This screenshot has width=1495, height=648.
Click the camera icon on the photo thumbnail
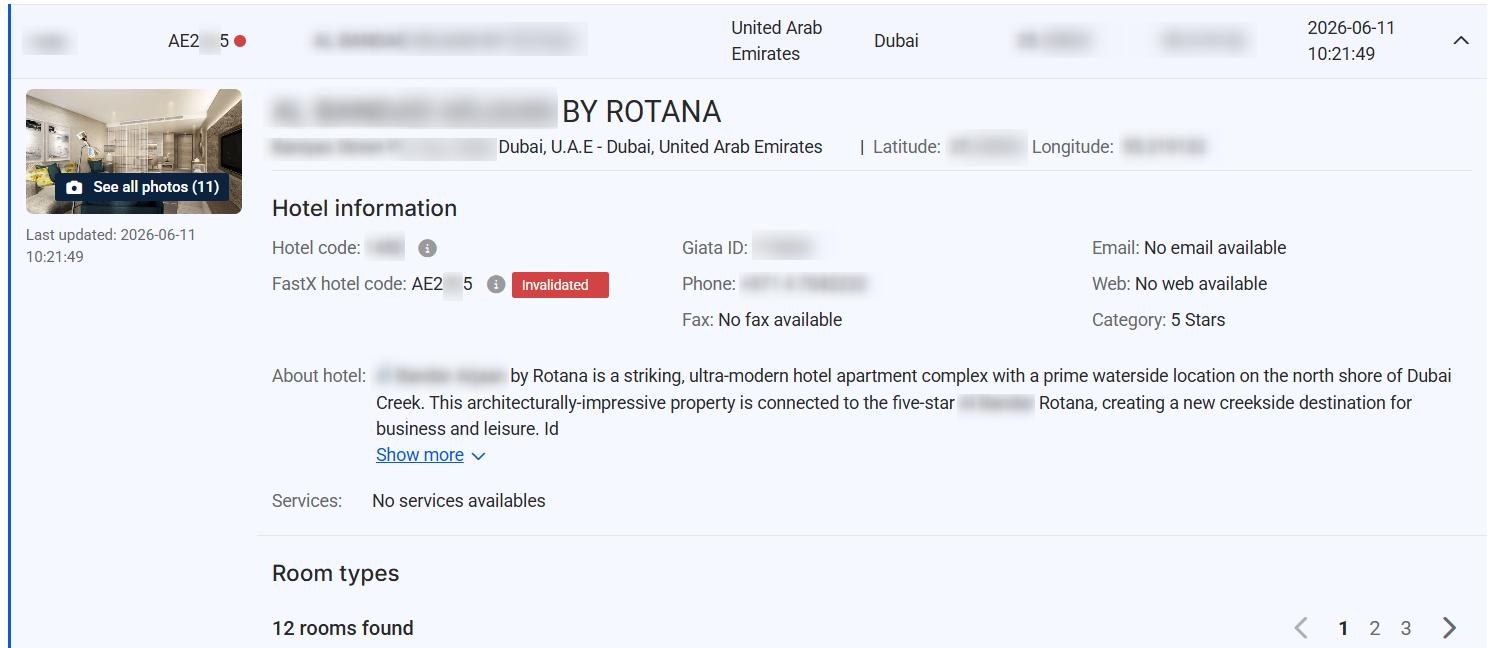[74, 188]
